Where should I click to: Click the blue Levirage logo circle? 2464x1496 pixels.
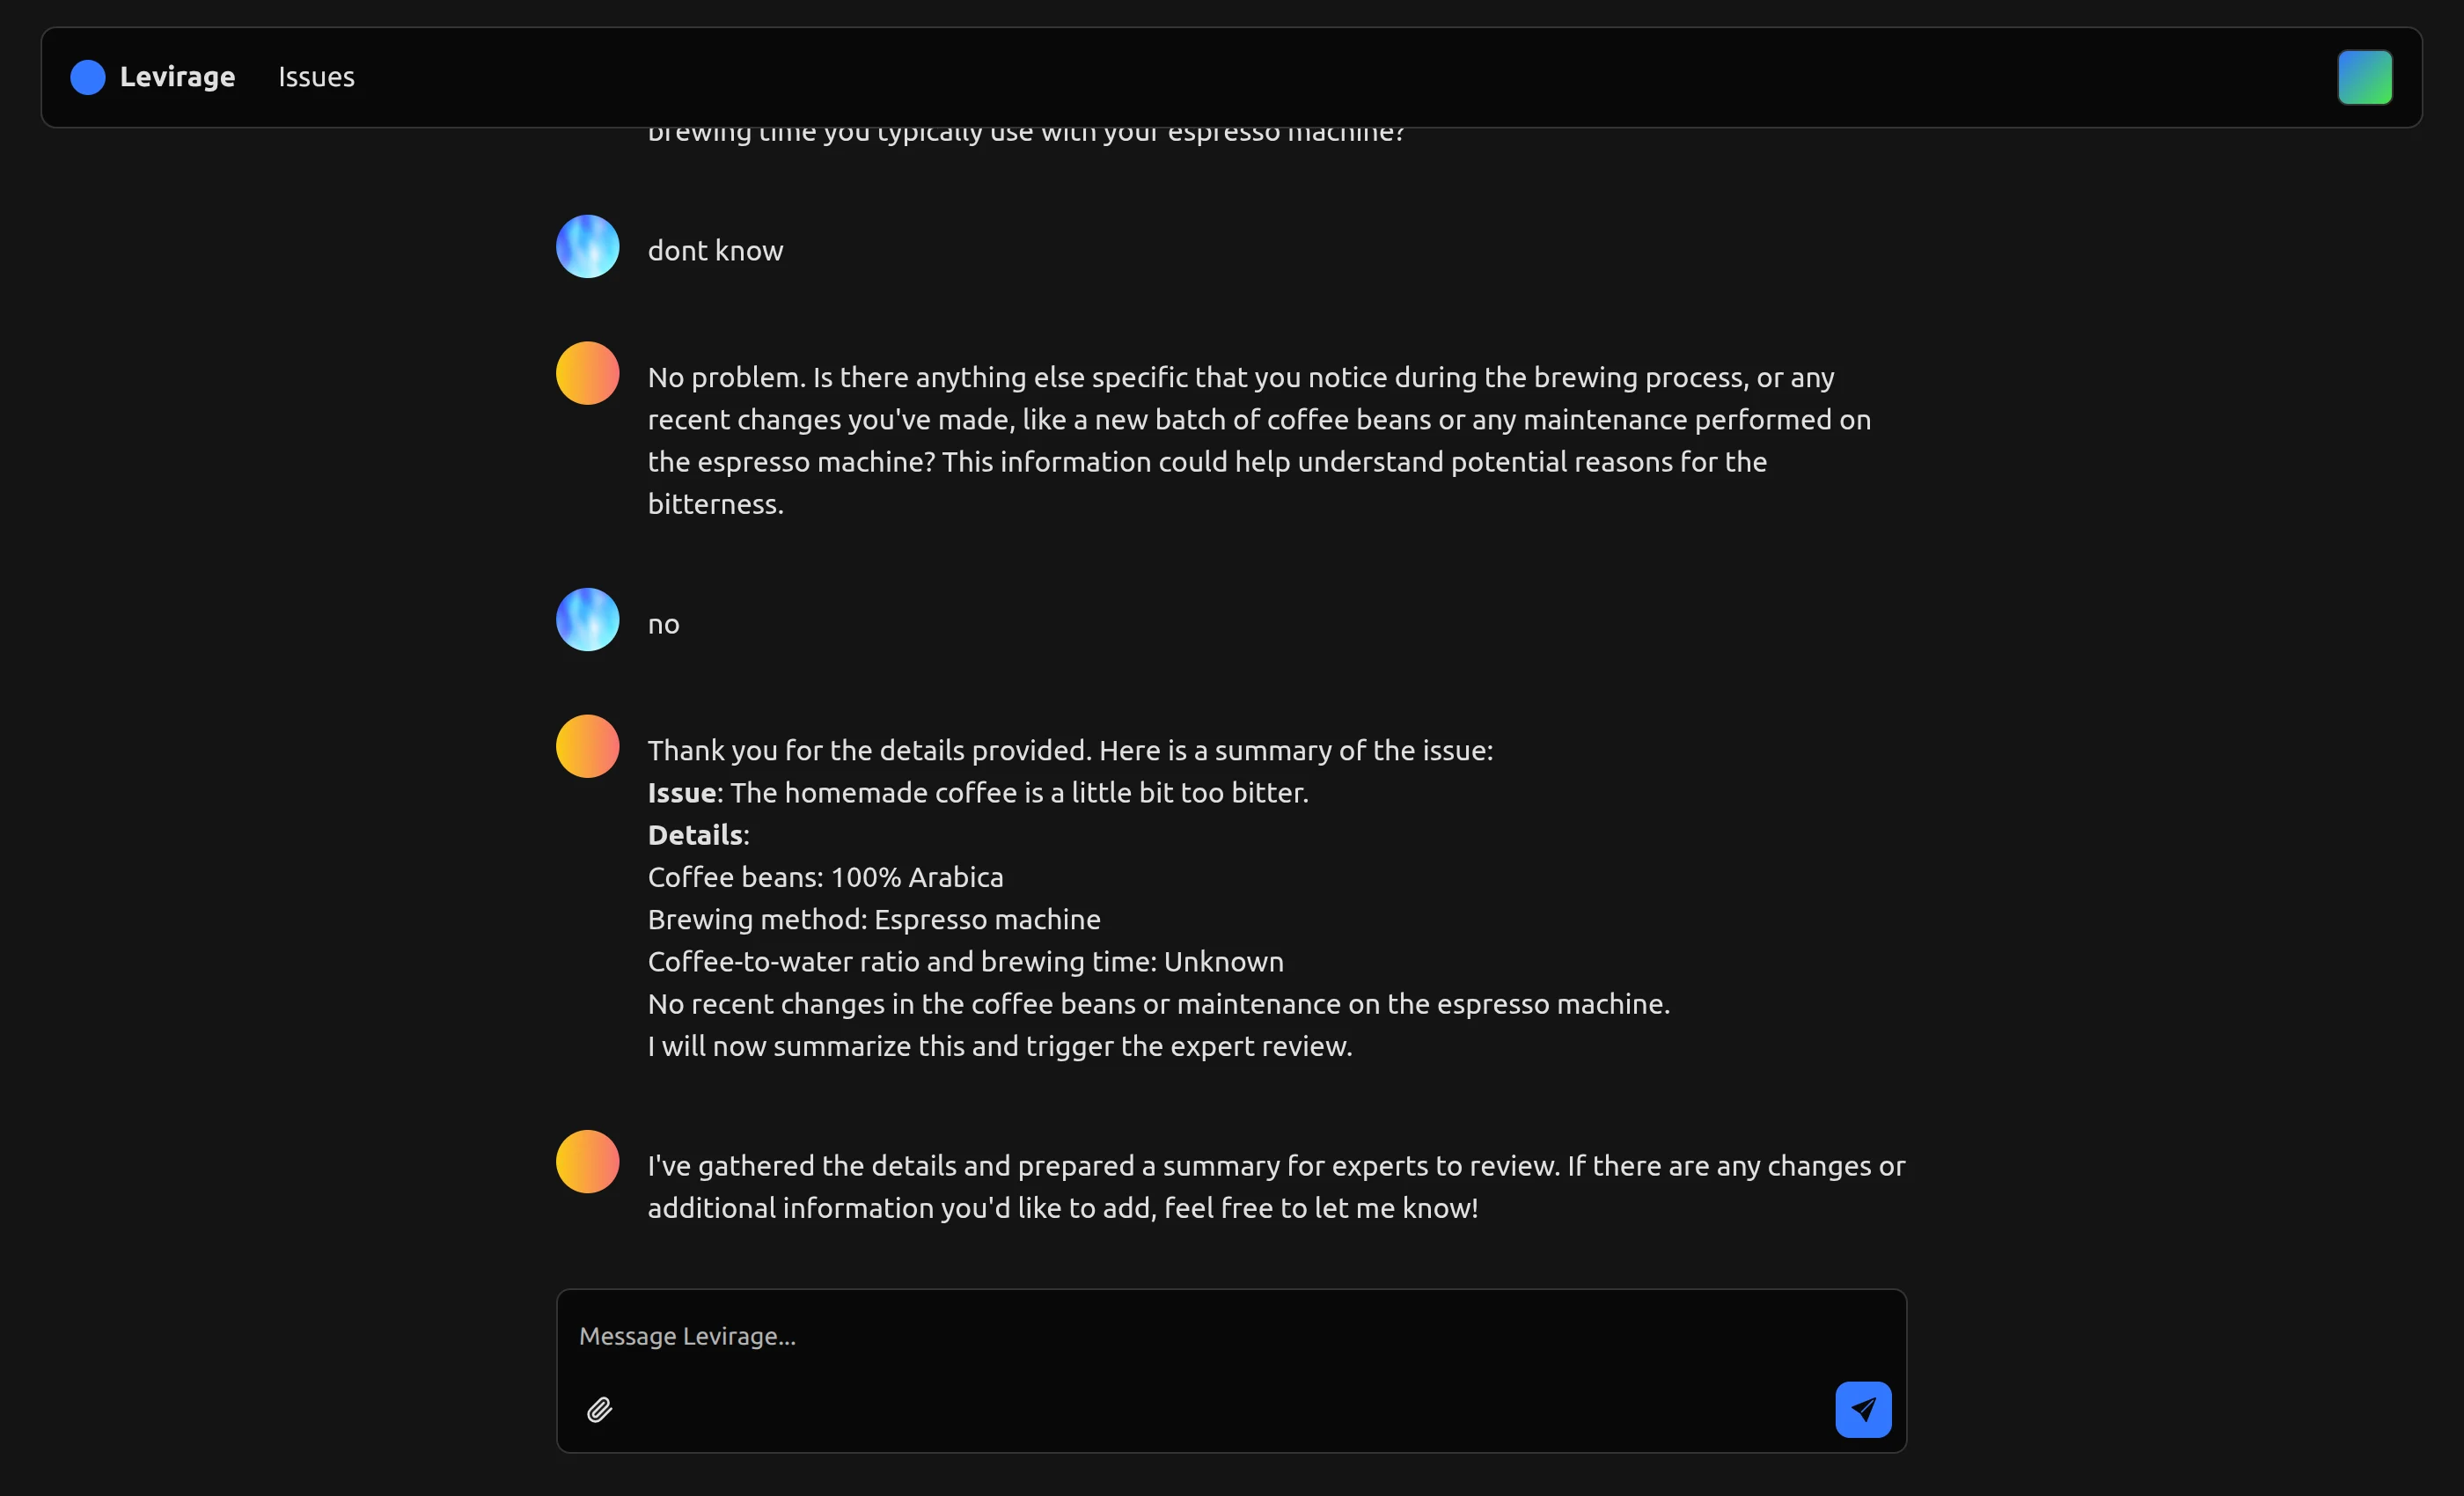pyautogui.click(x=88, y=77)
